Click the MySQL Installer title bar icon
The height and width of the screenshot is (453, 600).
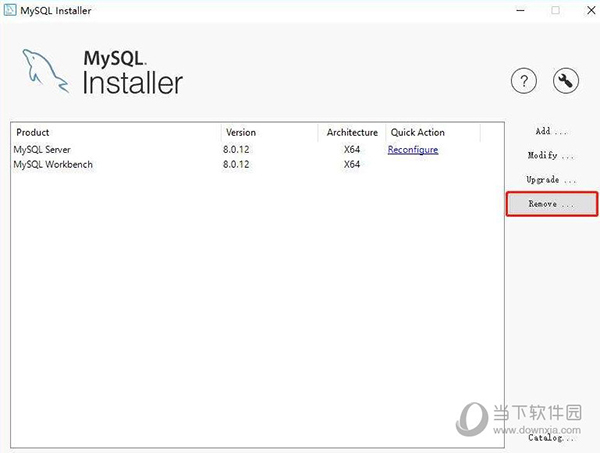(10, 10)
